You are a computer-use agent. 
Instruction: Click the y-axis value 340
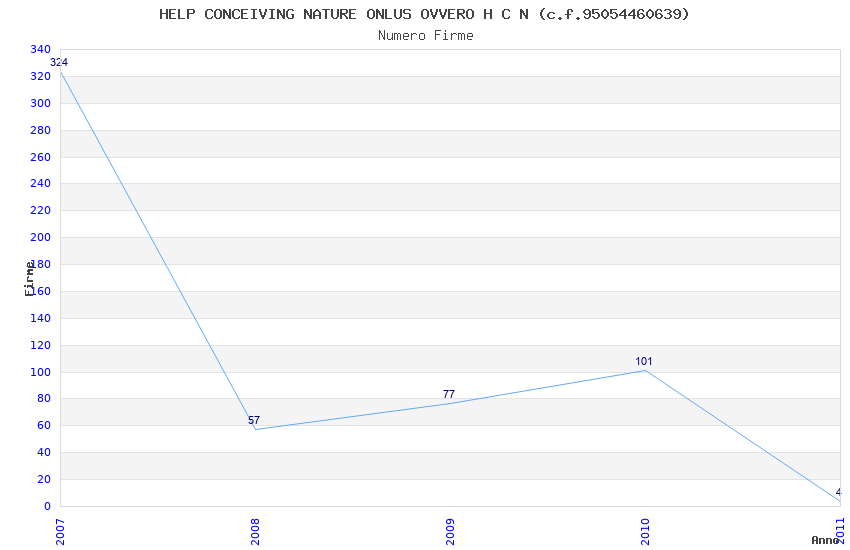(40, 49)
